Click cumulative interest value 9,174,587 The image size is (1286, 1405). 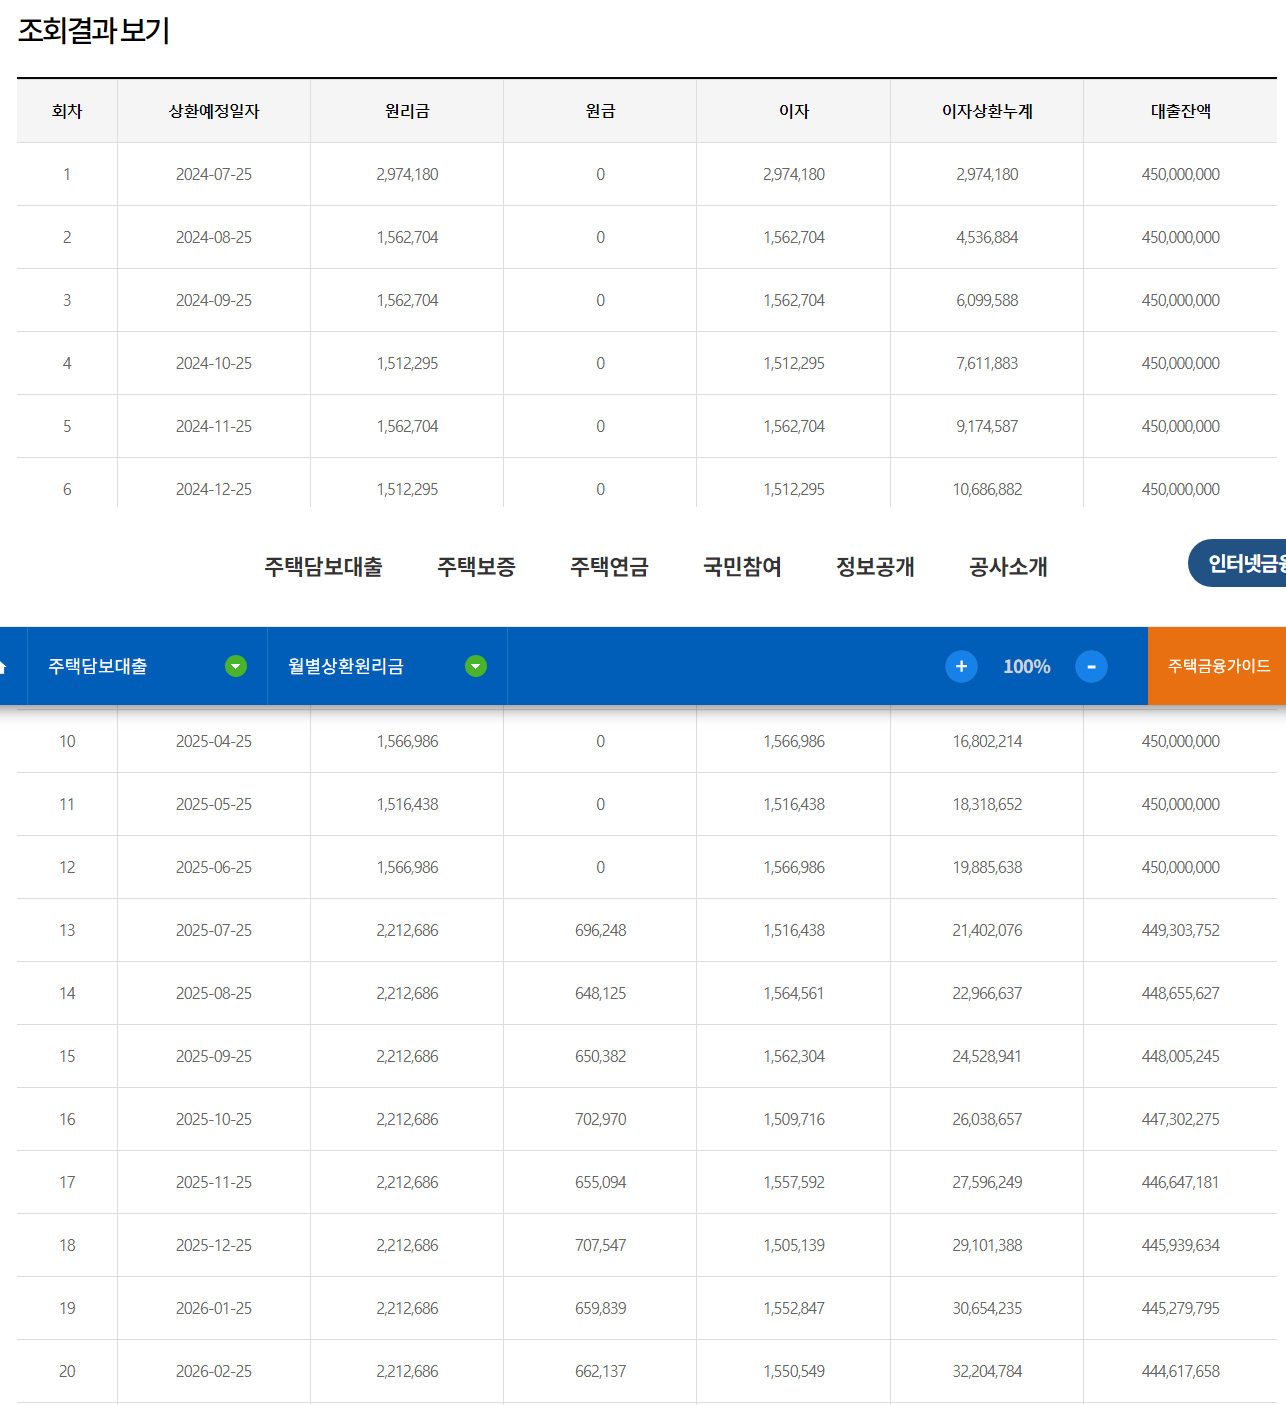click(x=987, y=426)
